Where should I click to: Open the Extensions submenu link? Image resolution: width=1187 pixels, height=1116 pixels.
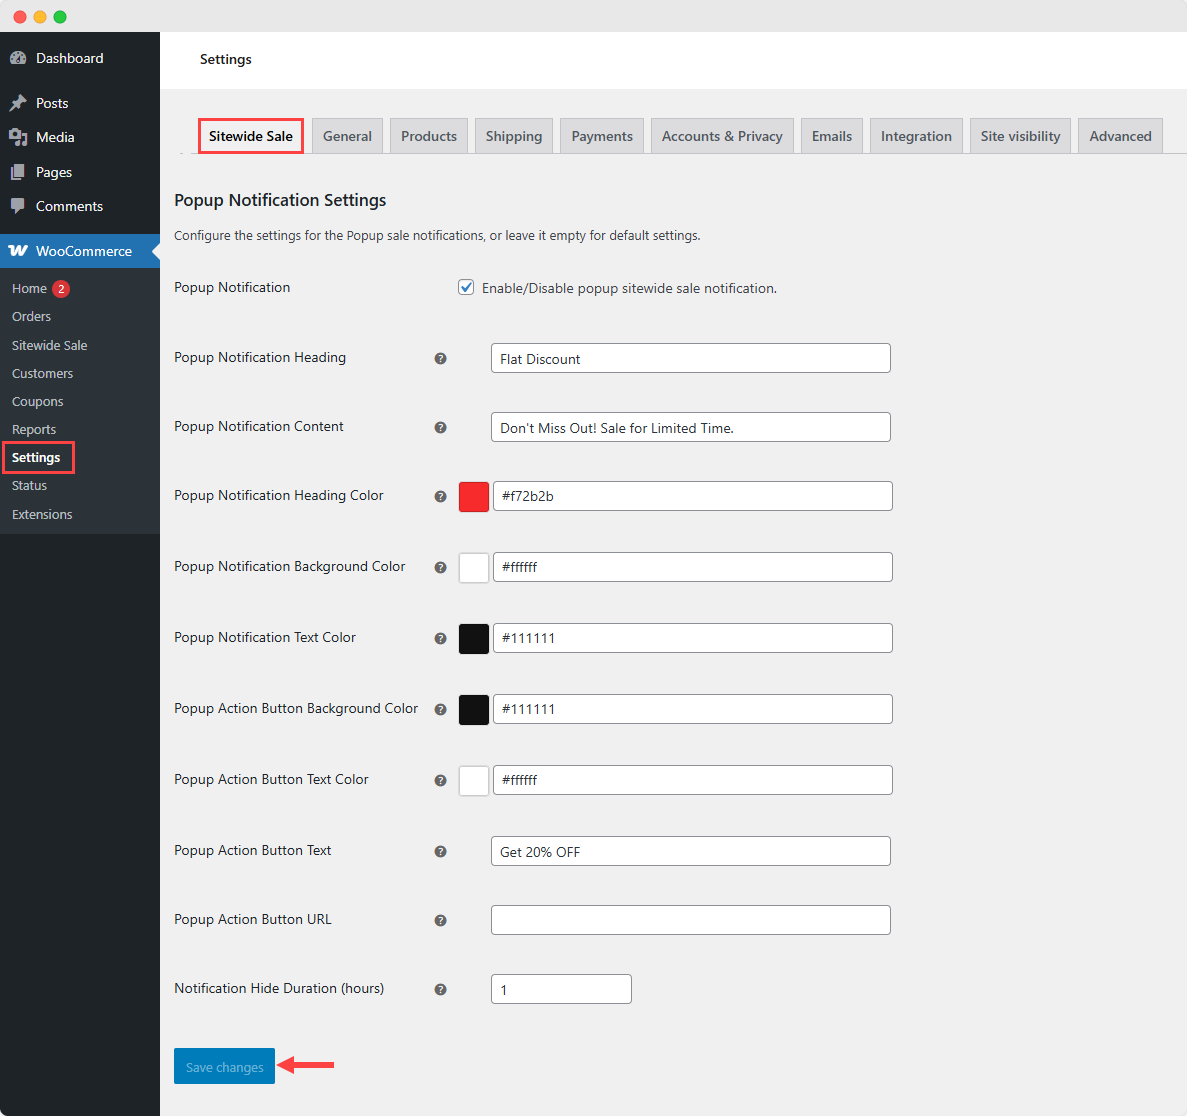42,514
